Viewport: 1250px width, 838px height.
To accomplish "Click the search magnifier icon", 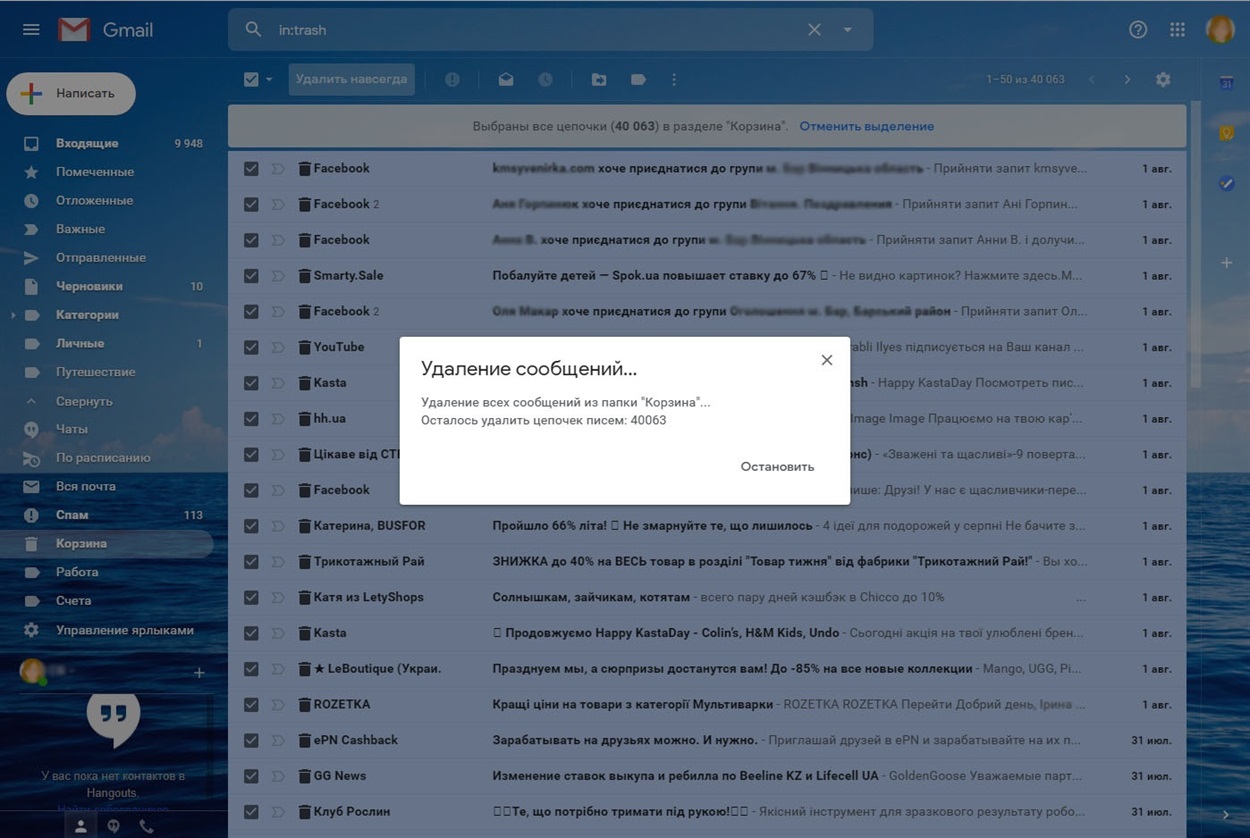I will (254, 30).
